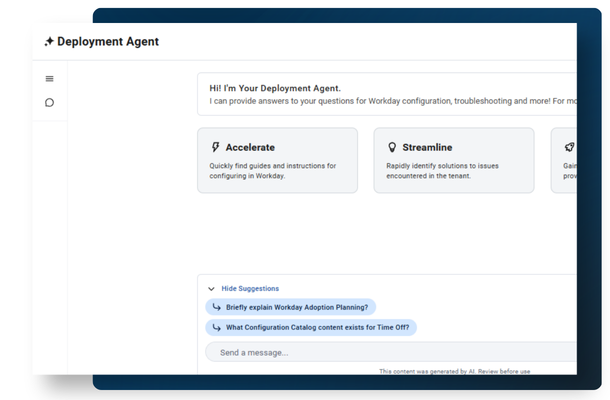Click the 'Hi! I'm Your Deployment Agent.' greeting
Viewport: 610px width, 400px height.
point(275,88)
